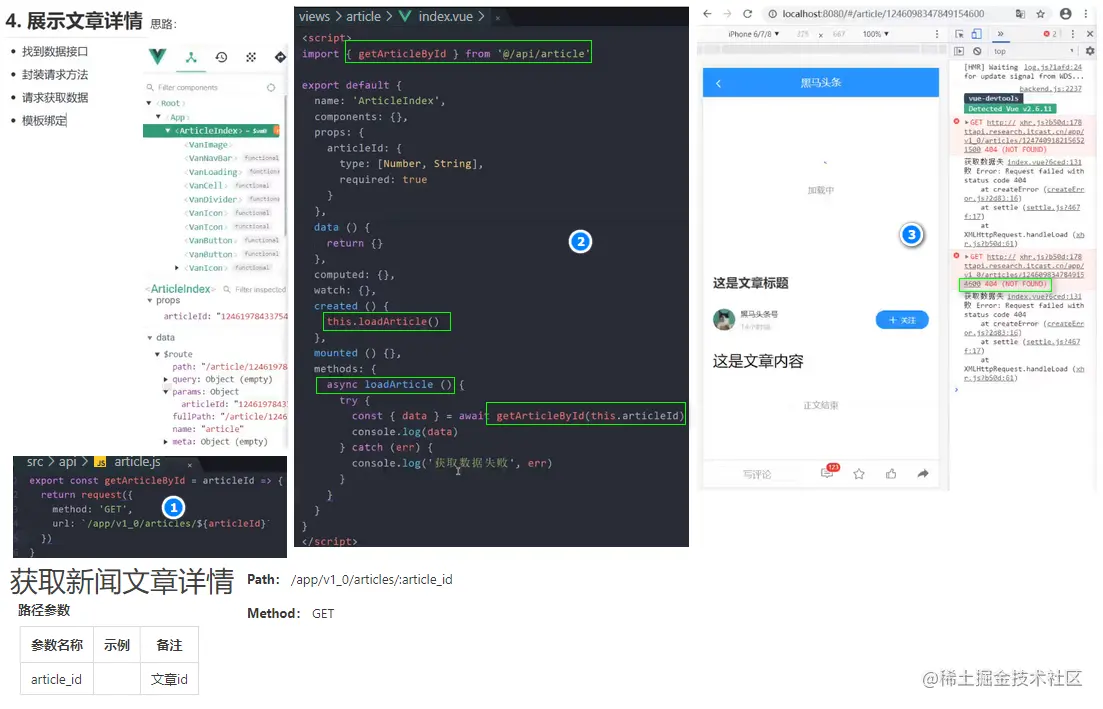Image resolution: width=1103 pixels, height=709 pixels.
Task: Open console settings gear
Action: pyautogui.click(x=1090, y=51)
